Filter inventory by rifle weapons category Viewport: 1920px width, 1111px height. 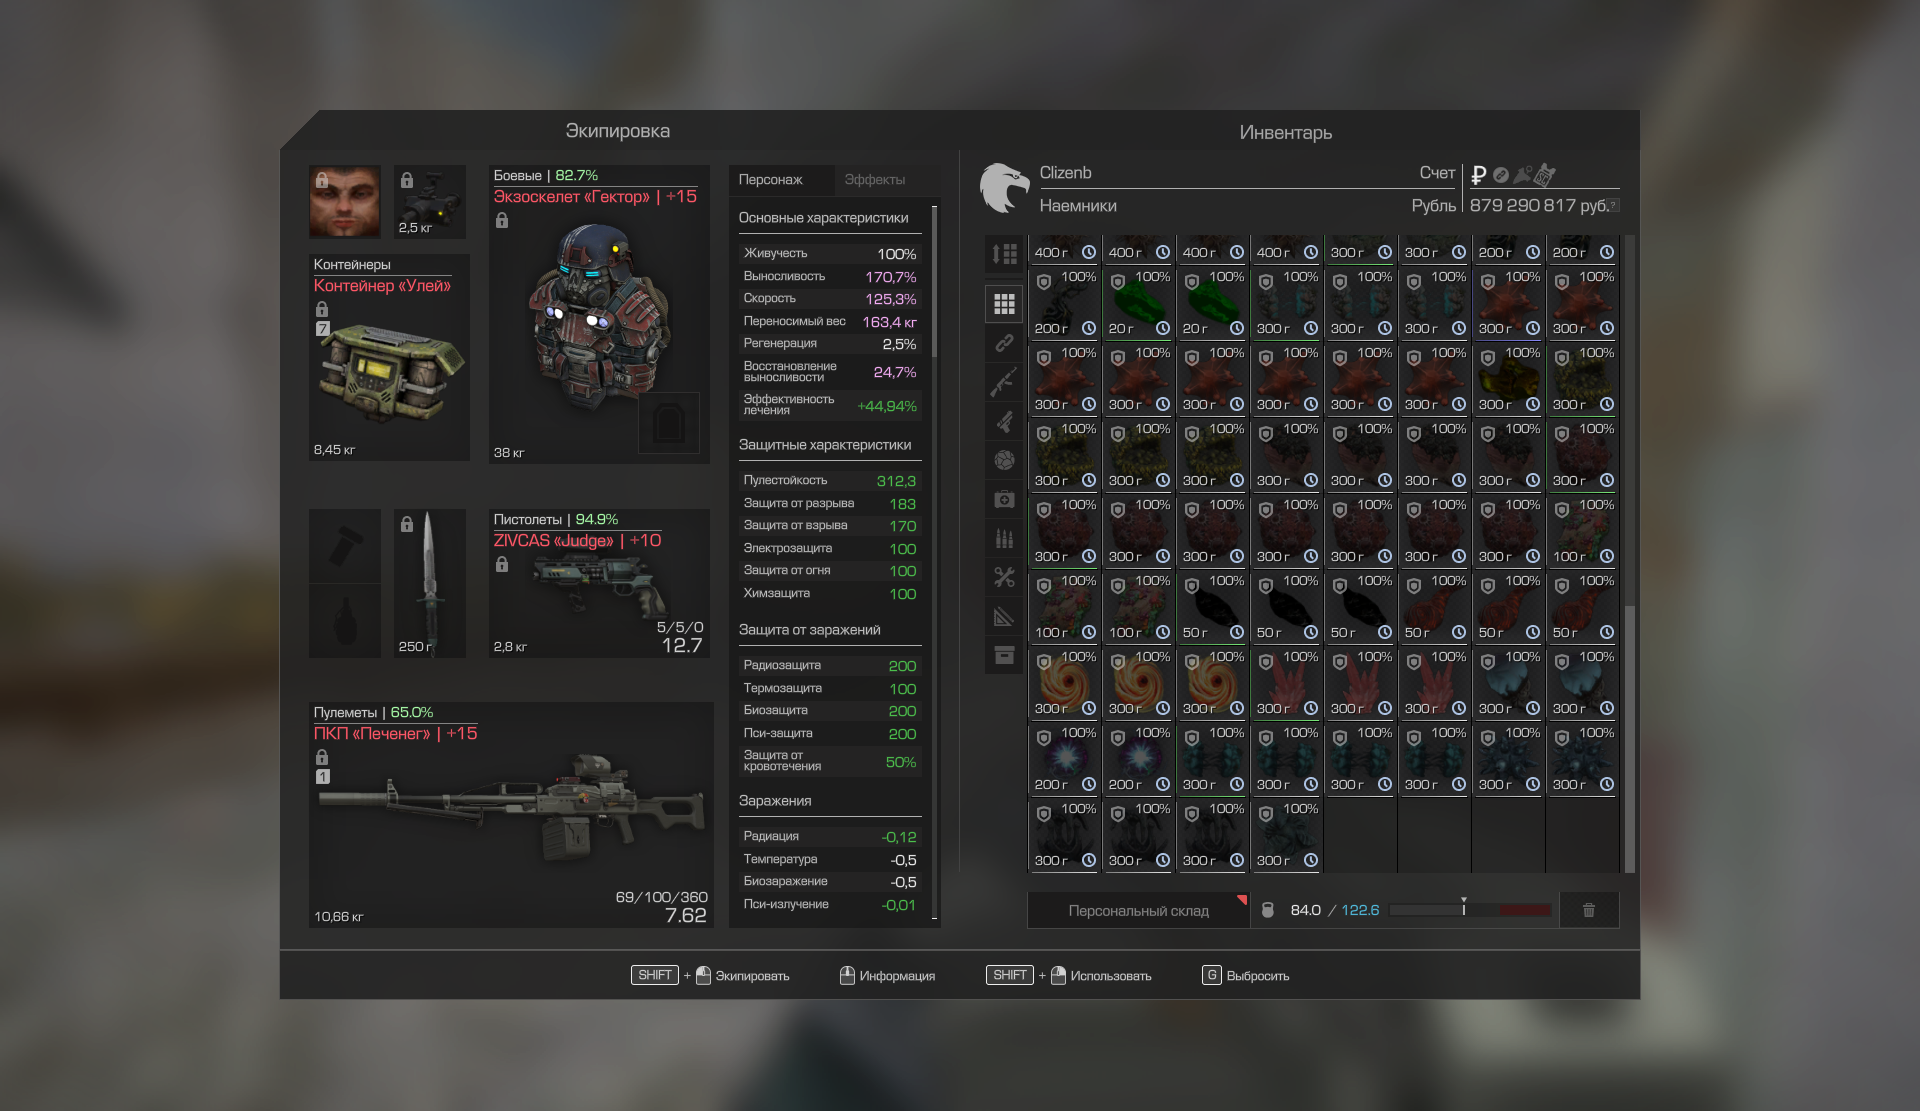tap(1004, 382)
